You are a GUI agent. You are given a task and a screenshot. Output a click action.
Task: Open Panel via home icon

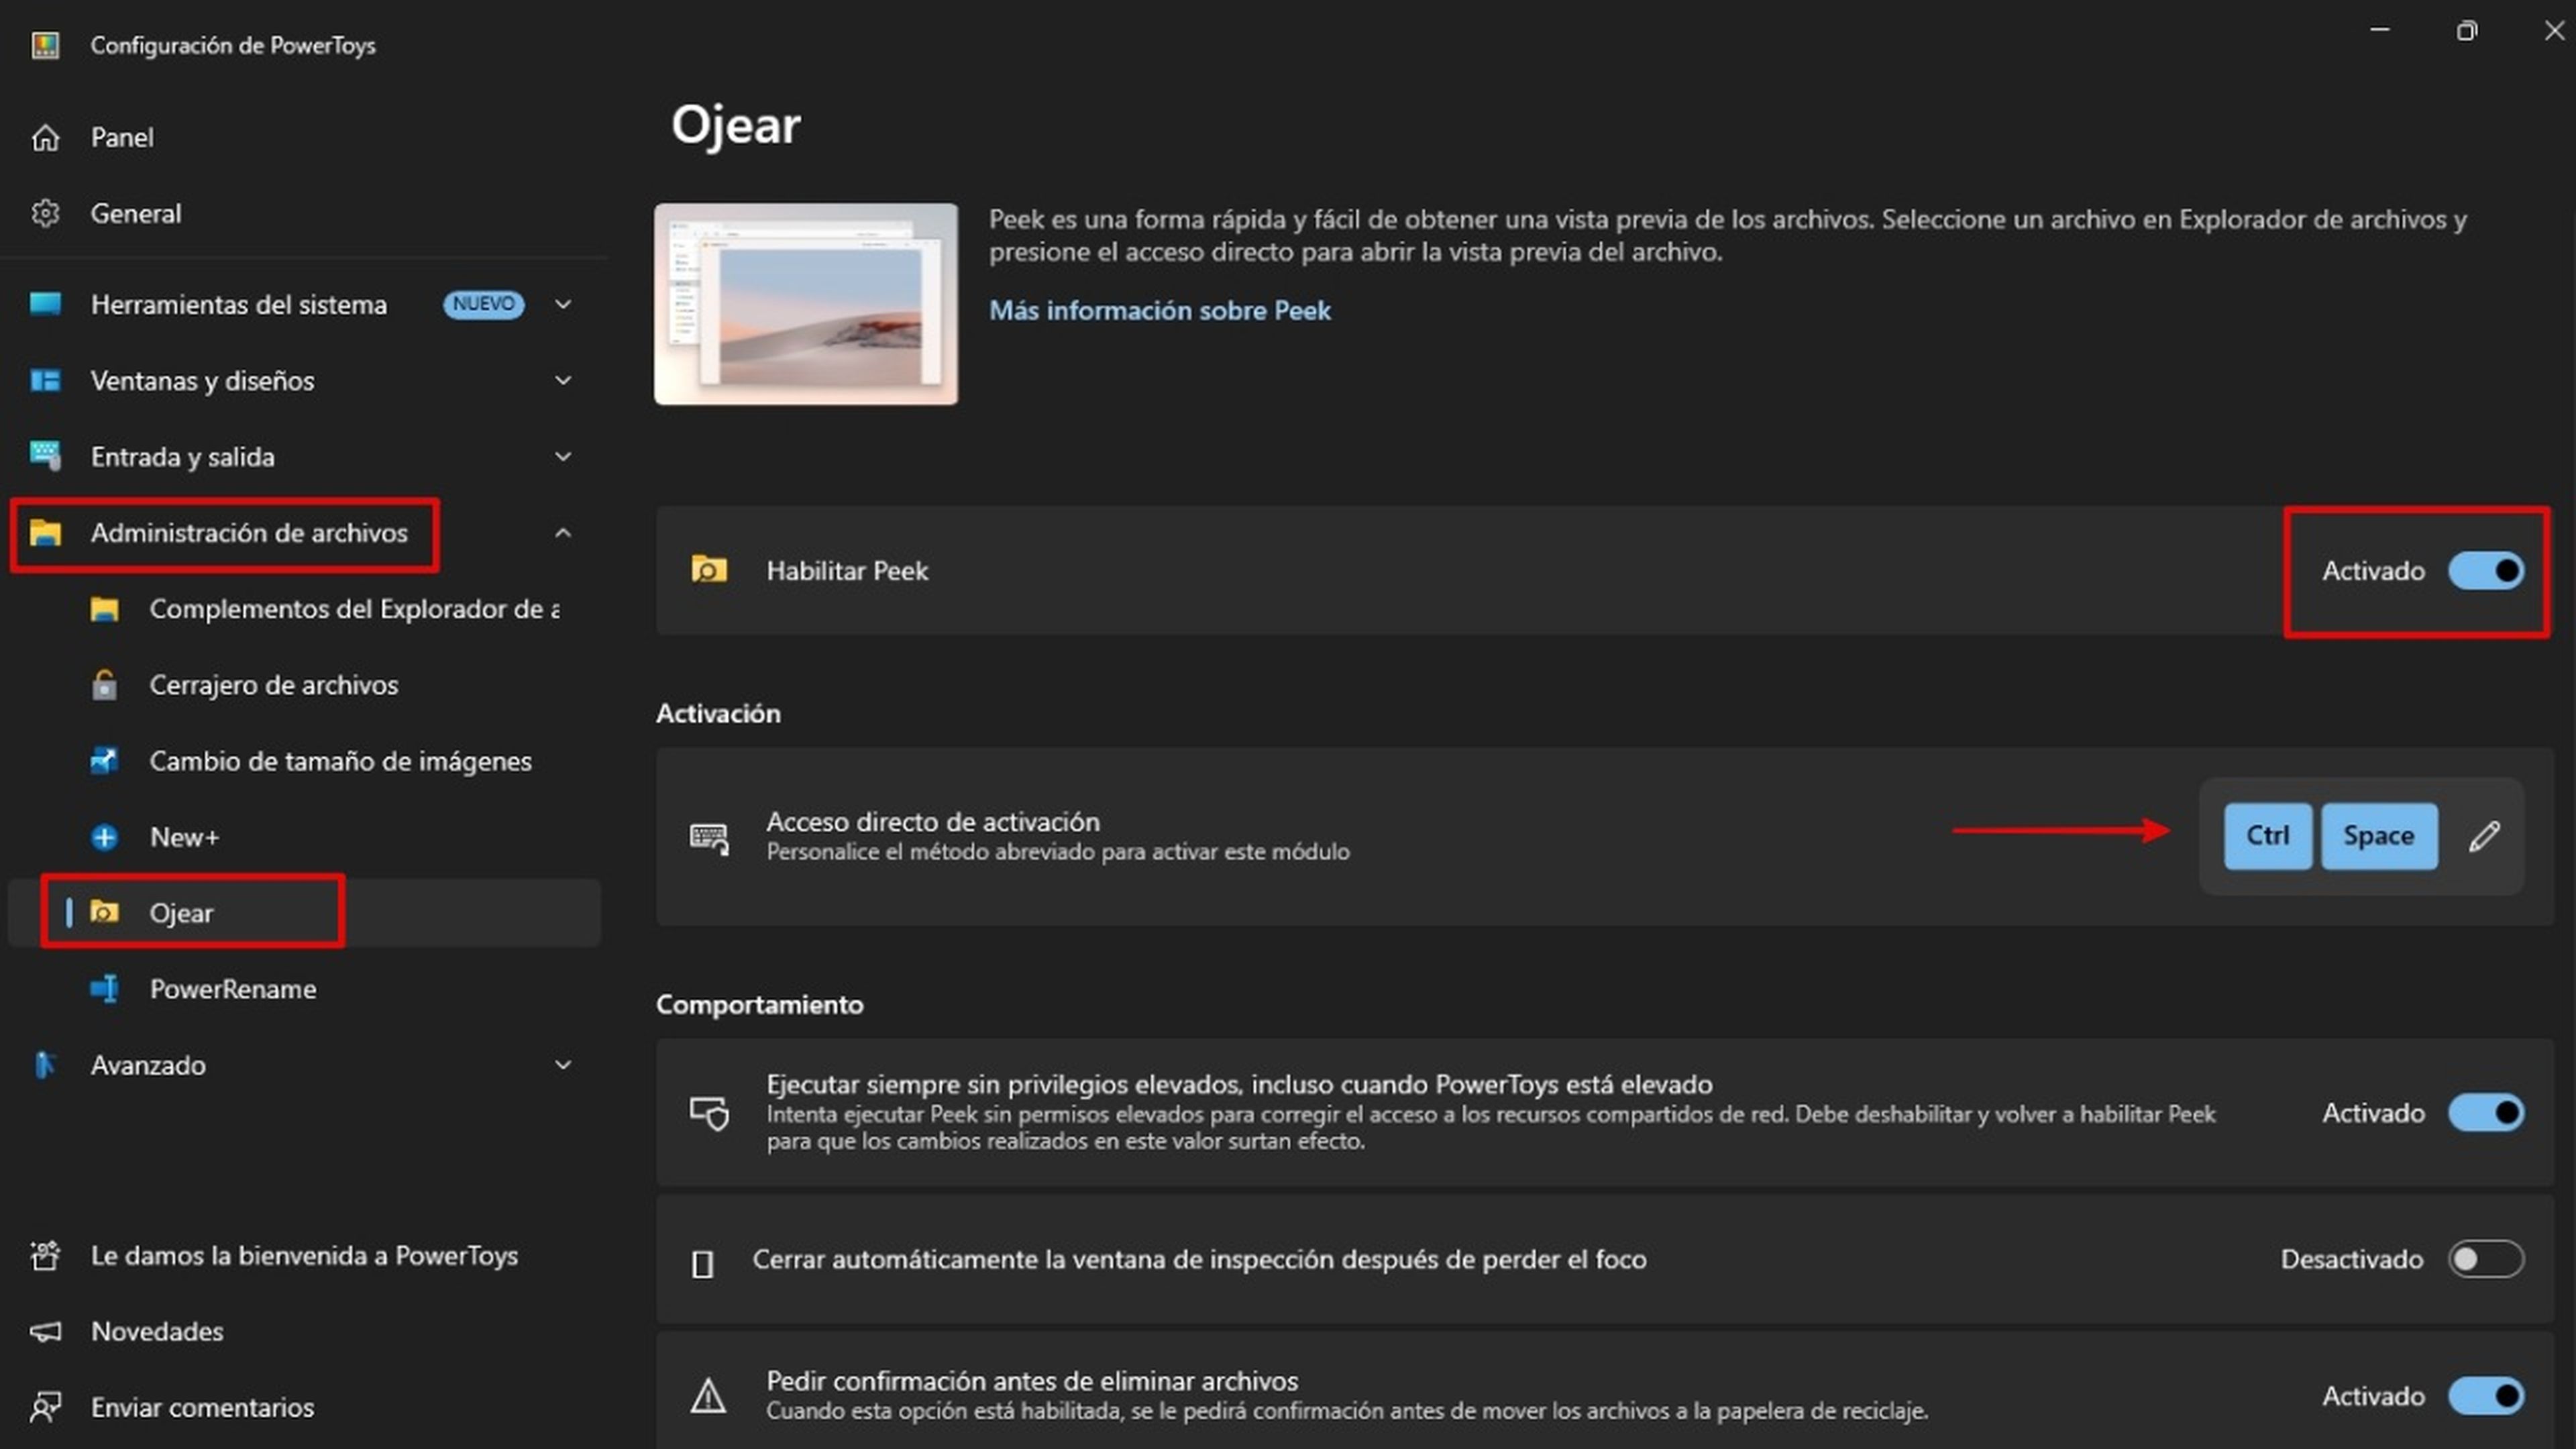45,137
